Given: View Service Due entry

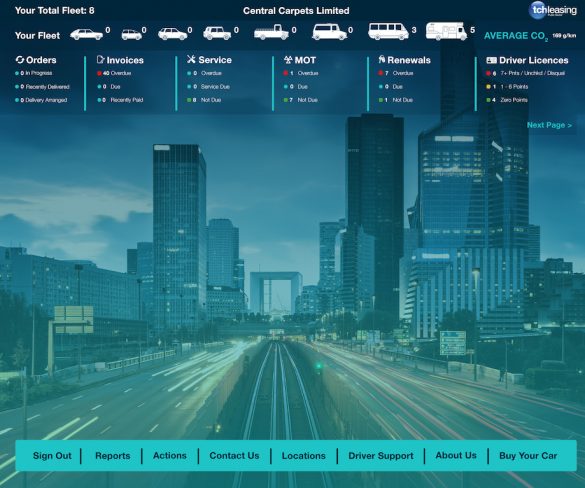Looking at the screenshot, I should point(209,87).
